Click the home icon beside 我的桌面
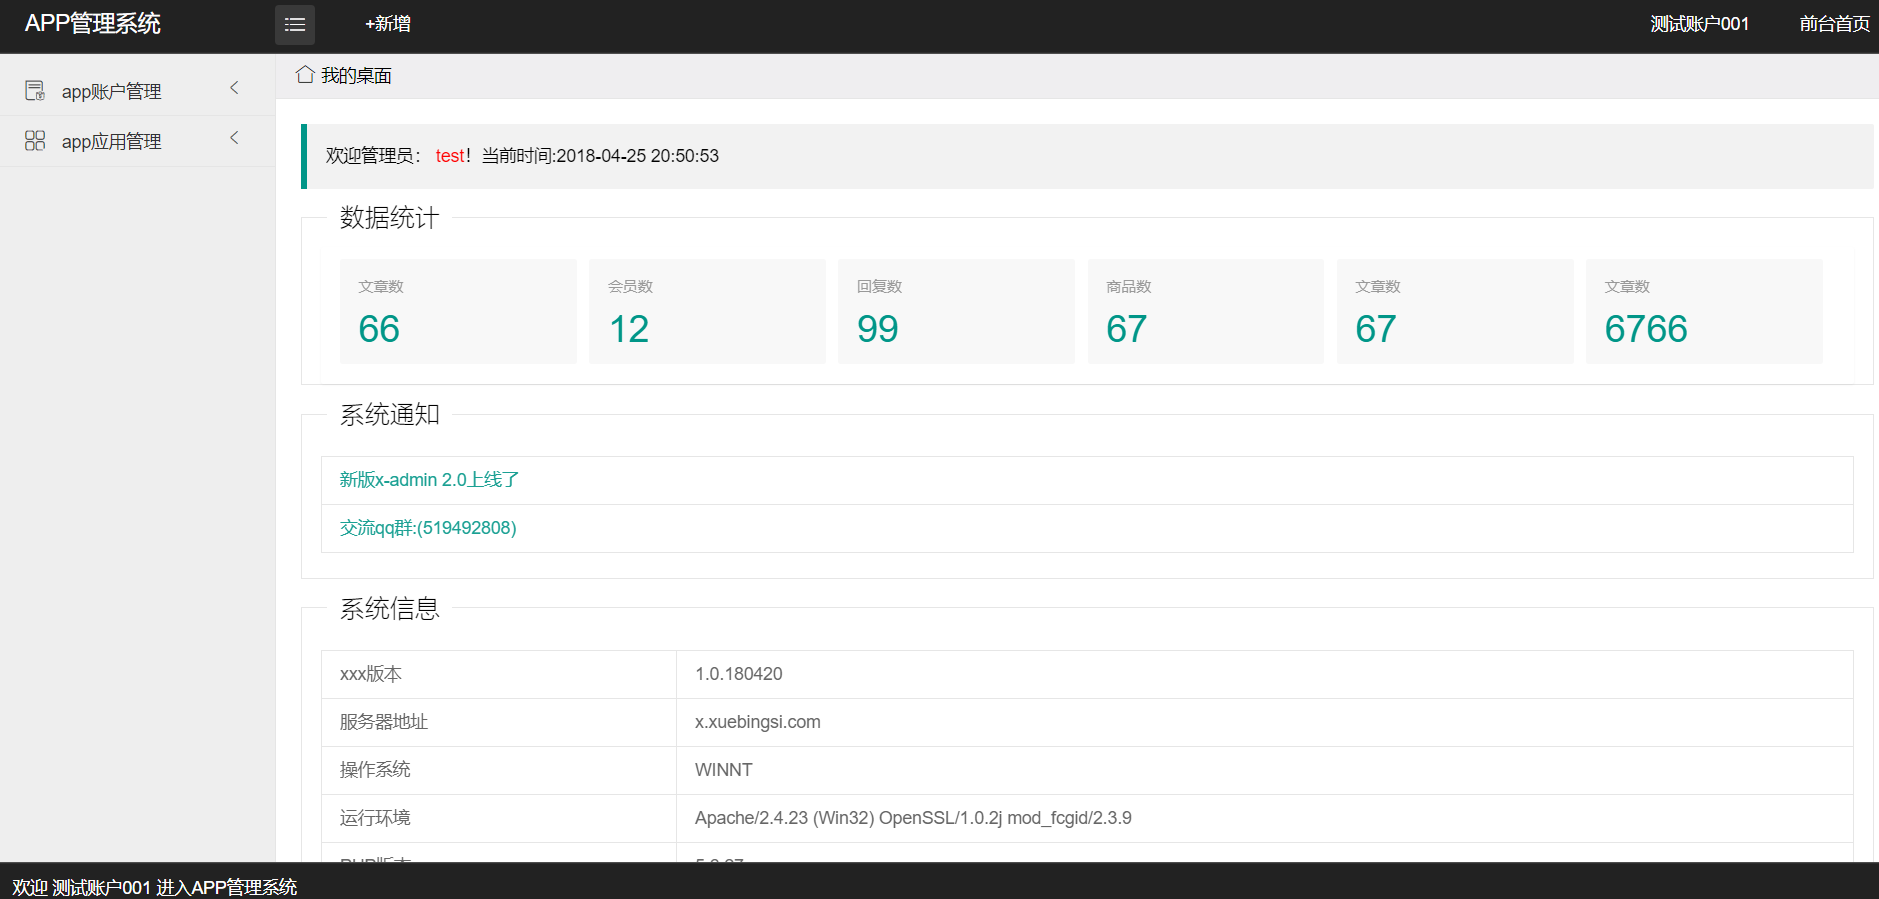Viewport: 1879px width, 899px height. tap(305, 75)
